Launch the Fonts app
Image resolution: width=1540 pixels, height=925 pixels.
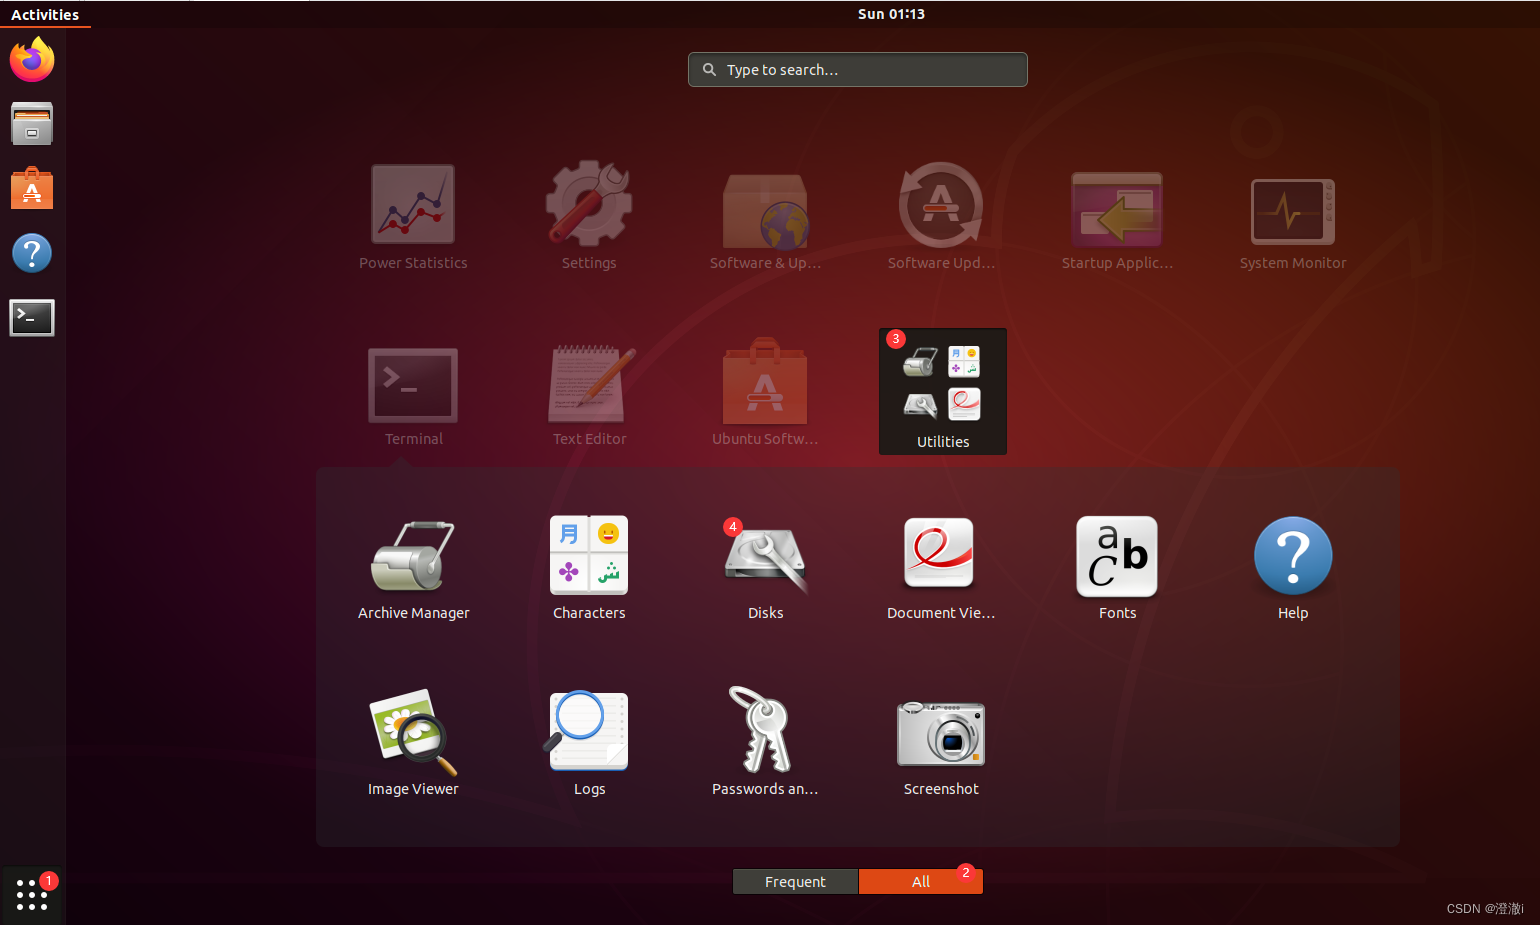(1117, 570)
